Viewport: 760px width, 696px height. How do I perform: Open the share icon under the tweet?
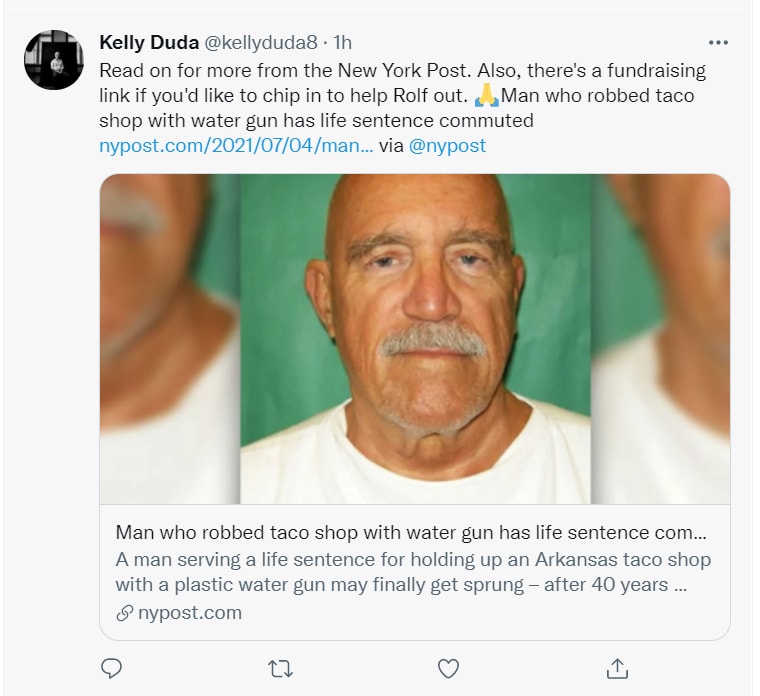pos(618,667)
